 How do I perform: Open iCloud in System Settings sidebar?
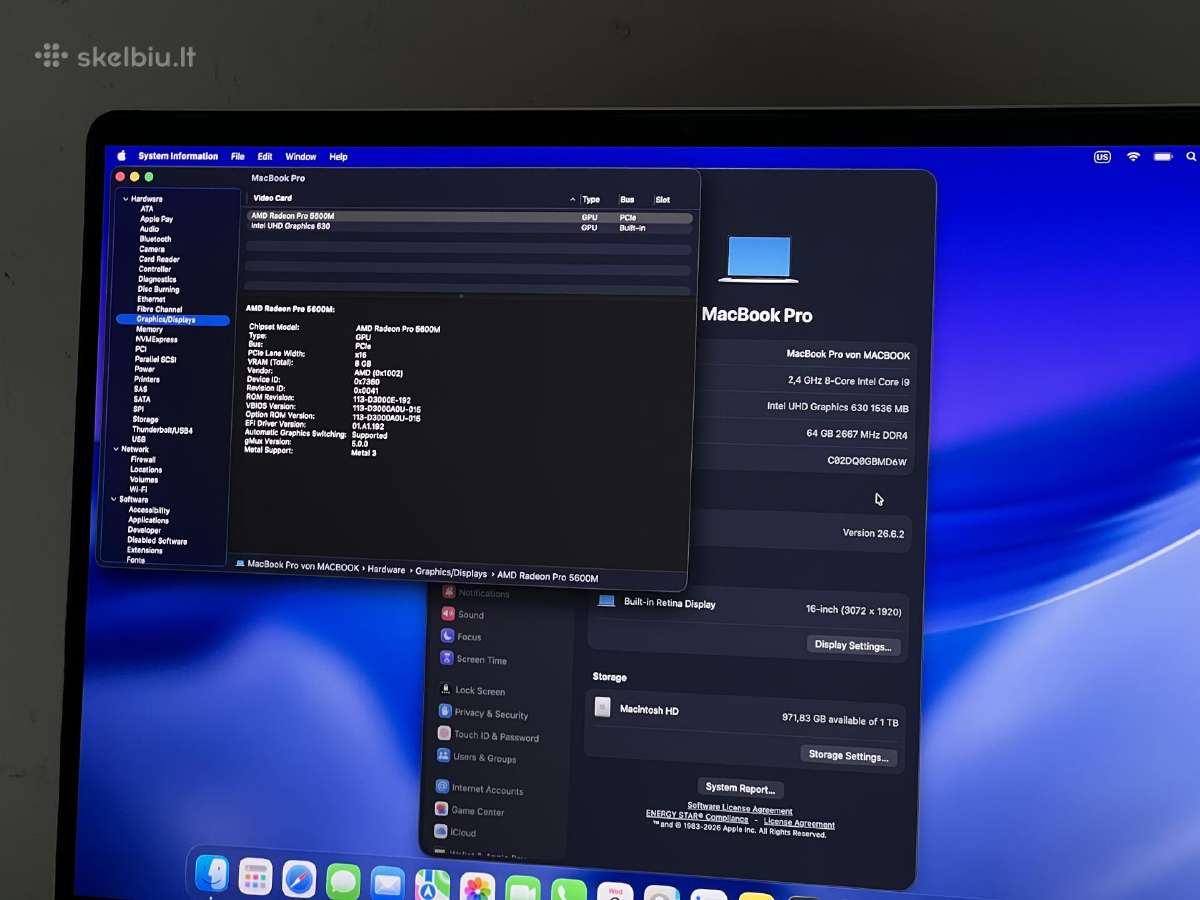coord(455,832)
